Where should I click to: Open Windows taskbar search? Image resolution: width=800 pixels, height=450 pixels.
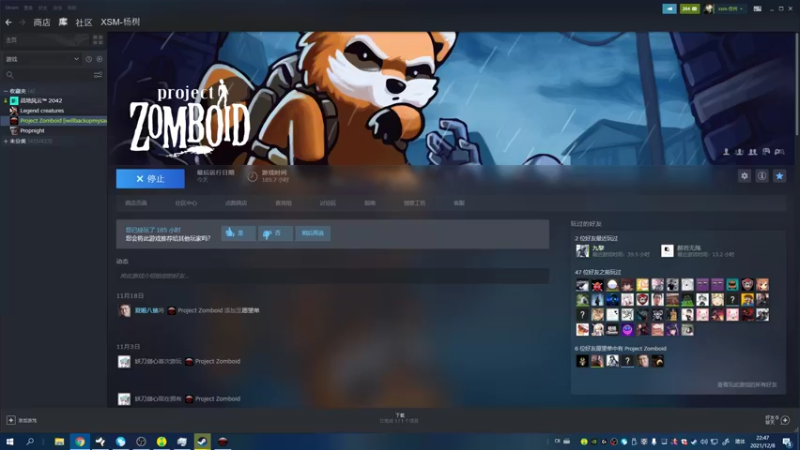pyautogui.click(x=30, y=441)
